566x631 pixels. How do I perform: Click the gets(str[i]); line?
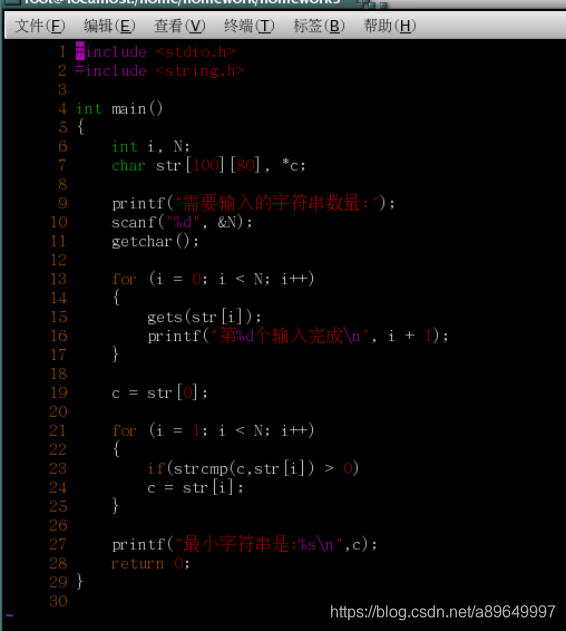click(x=204, y=317)
